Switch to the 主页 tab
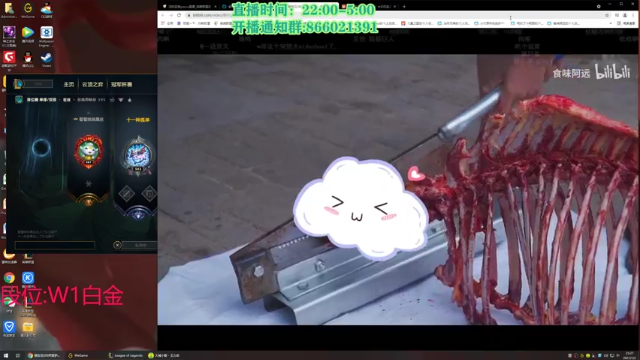This screenshot has width=640, height=360. [x=69, y=84]
